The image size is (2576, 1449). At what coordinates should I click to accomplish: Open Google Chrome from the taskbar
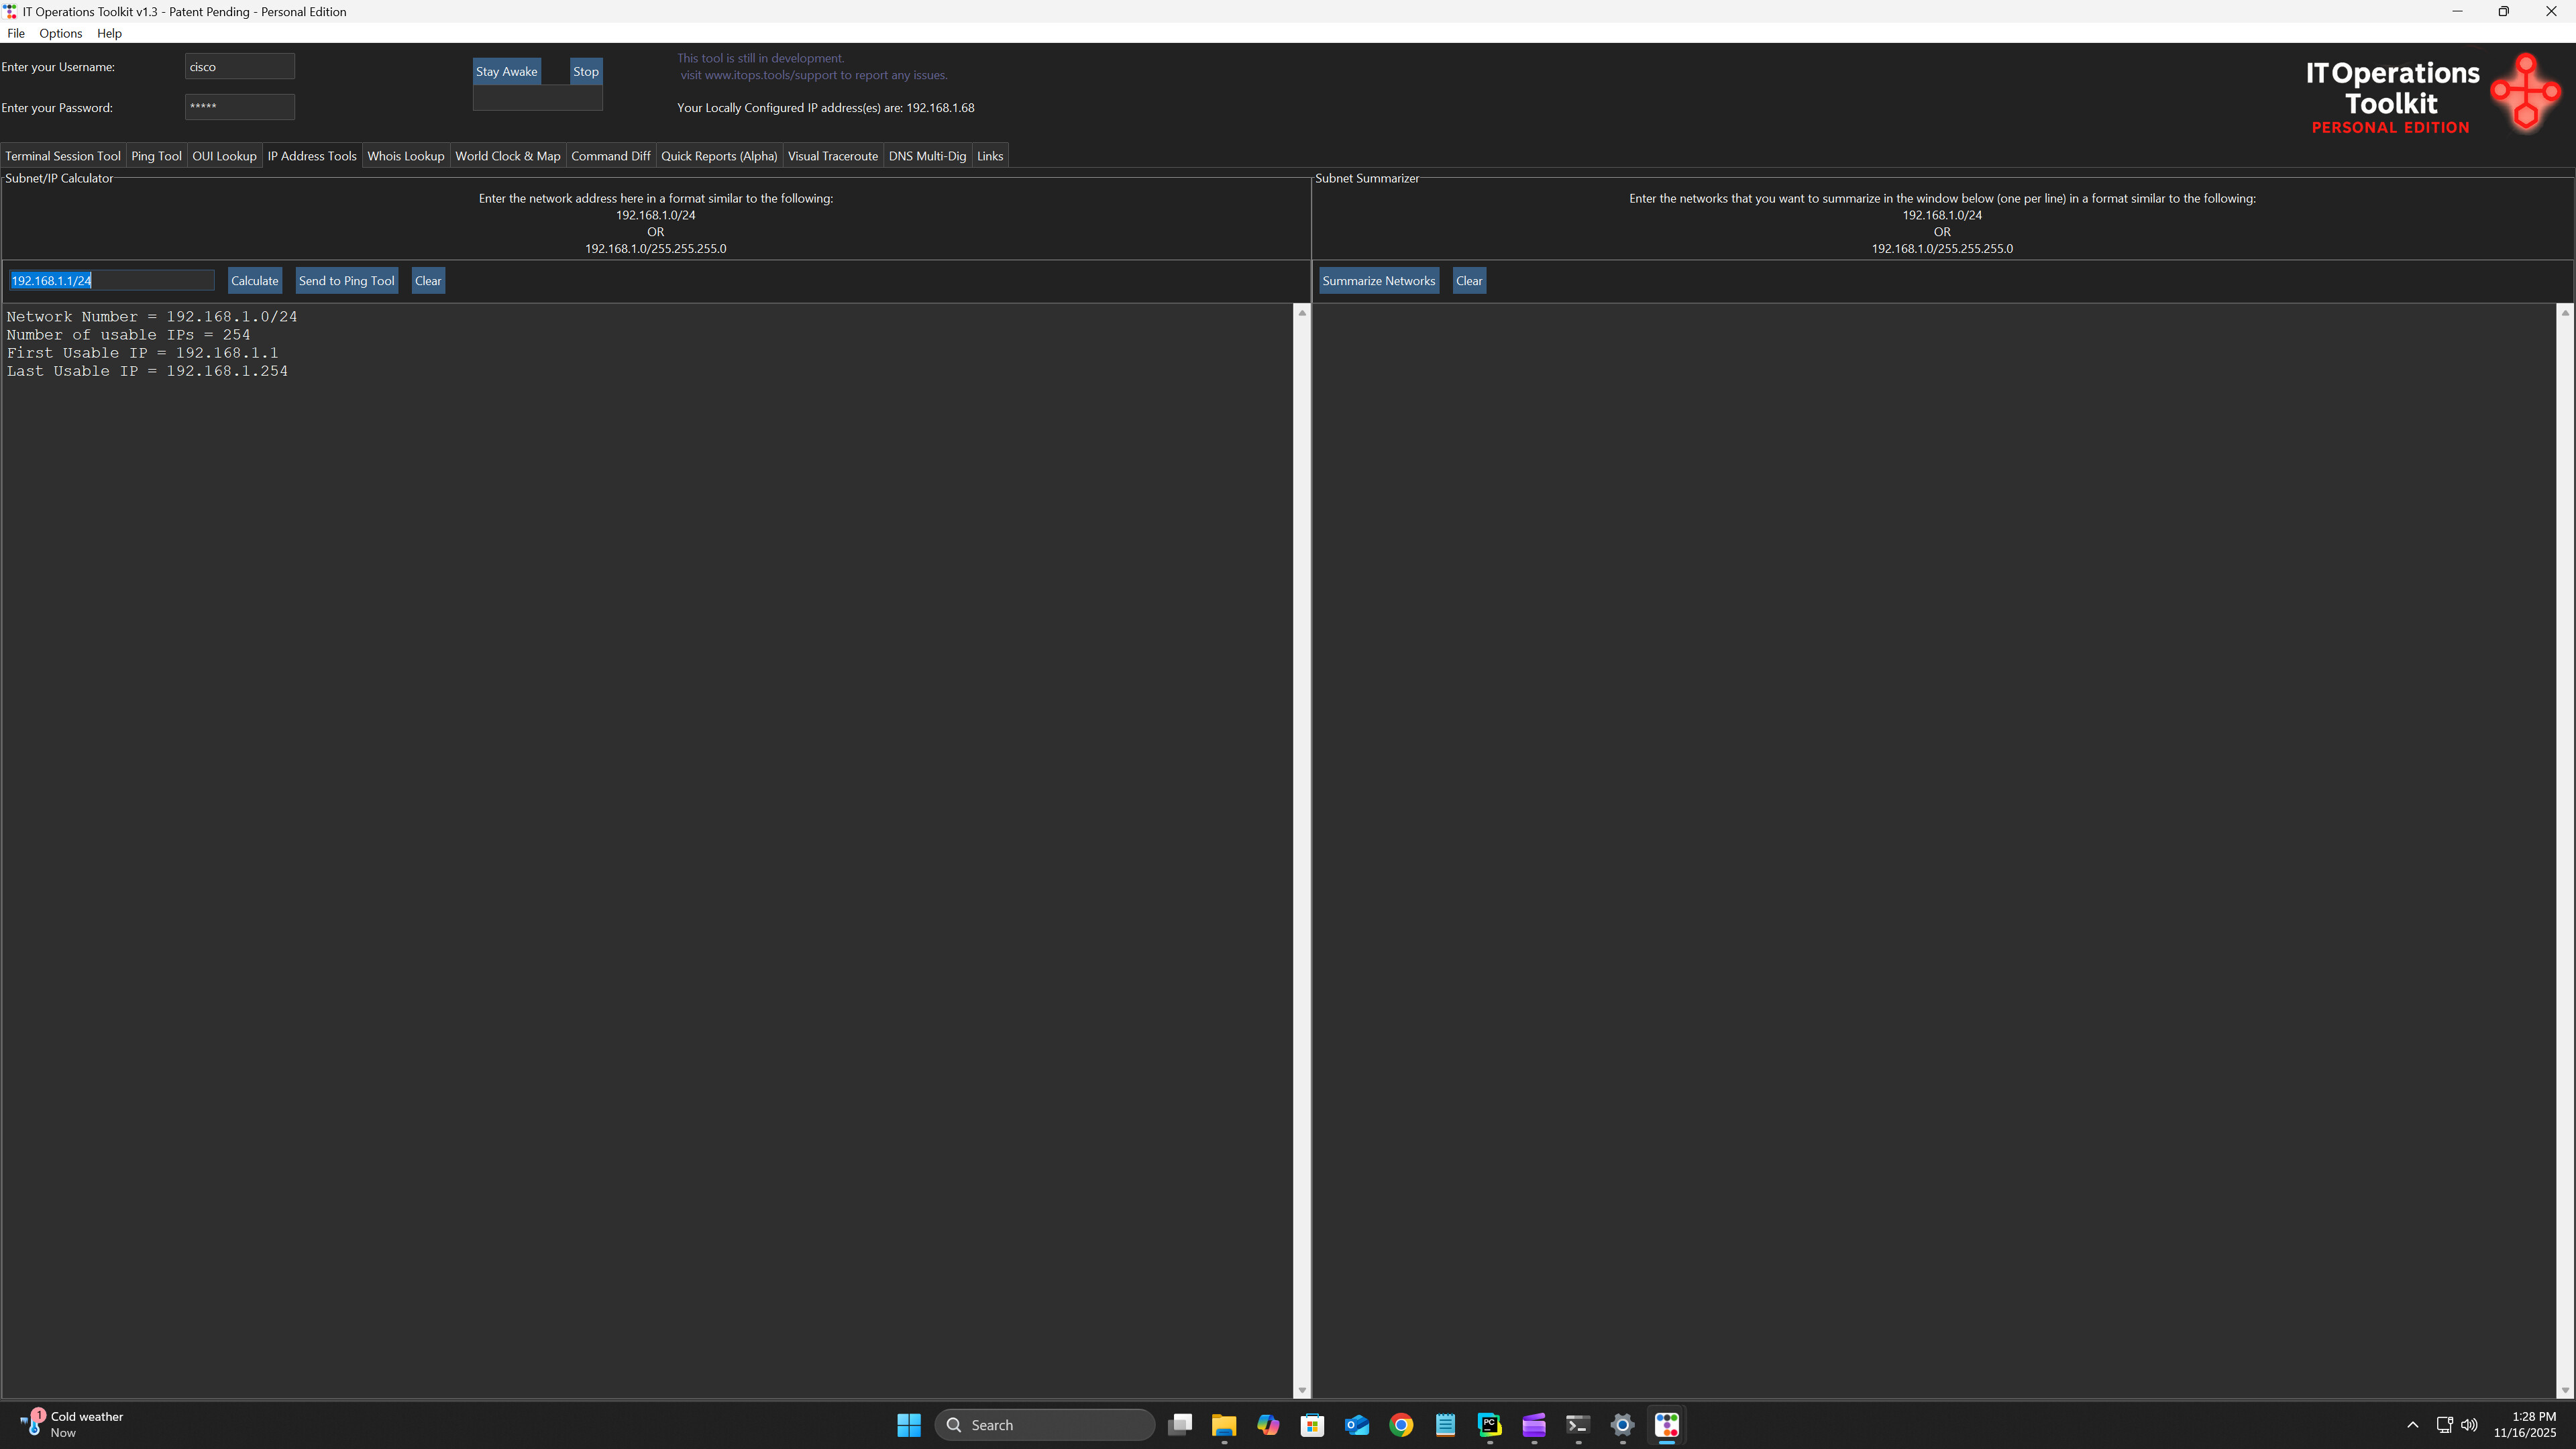point(1400,1424)
